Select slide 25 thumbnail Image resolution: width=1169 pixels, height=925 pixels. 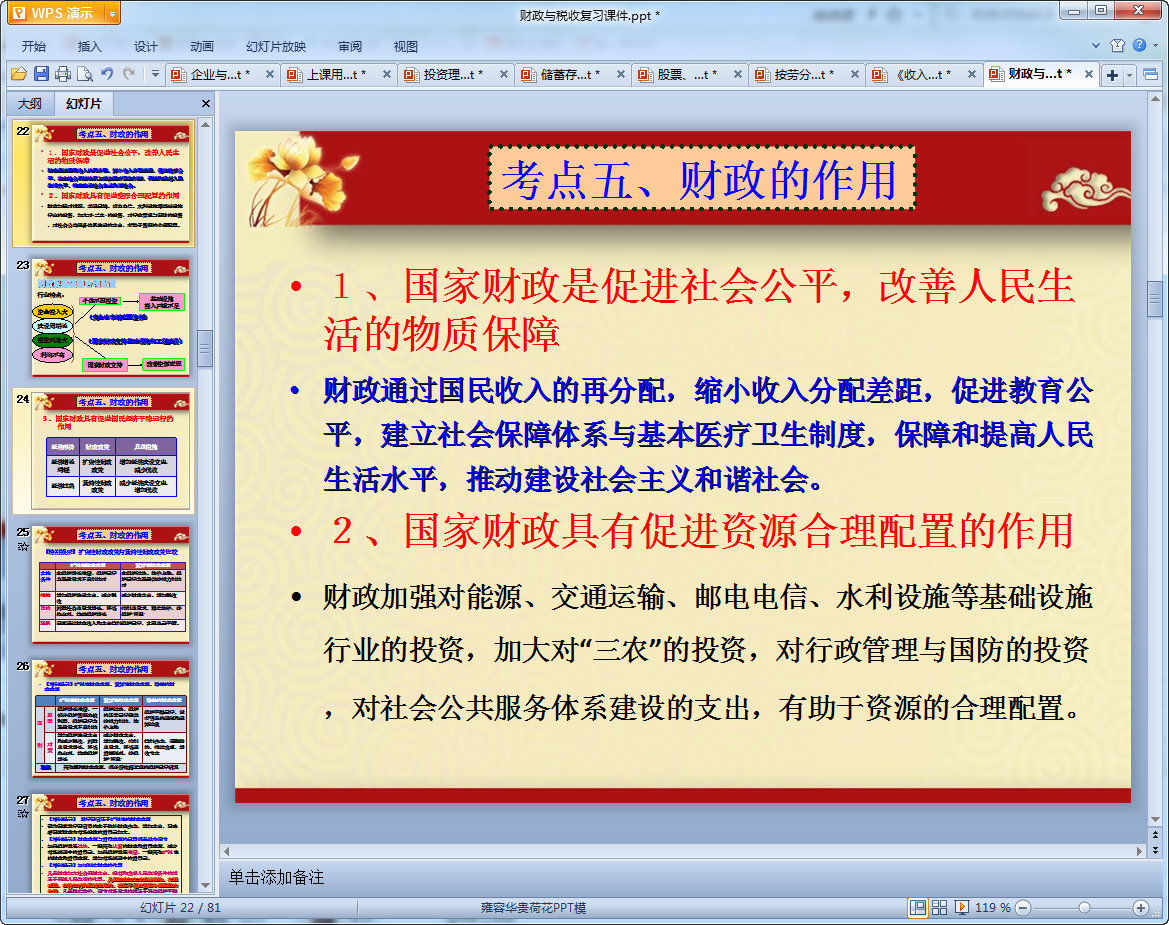(x=111, y=584)
